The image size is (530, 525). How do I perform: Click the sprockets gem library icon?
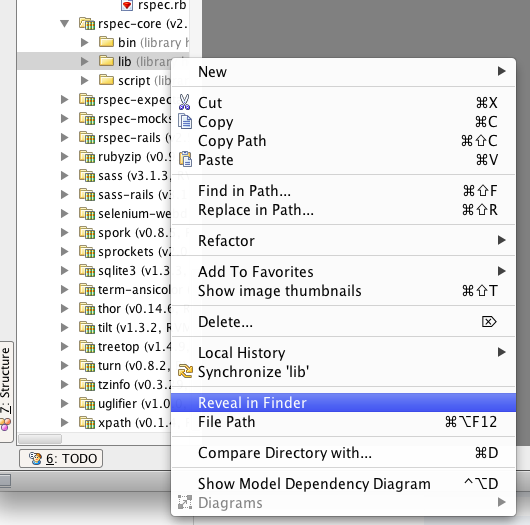tap(87, 252)
